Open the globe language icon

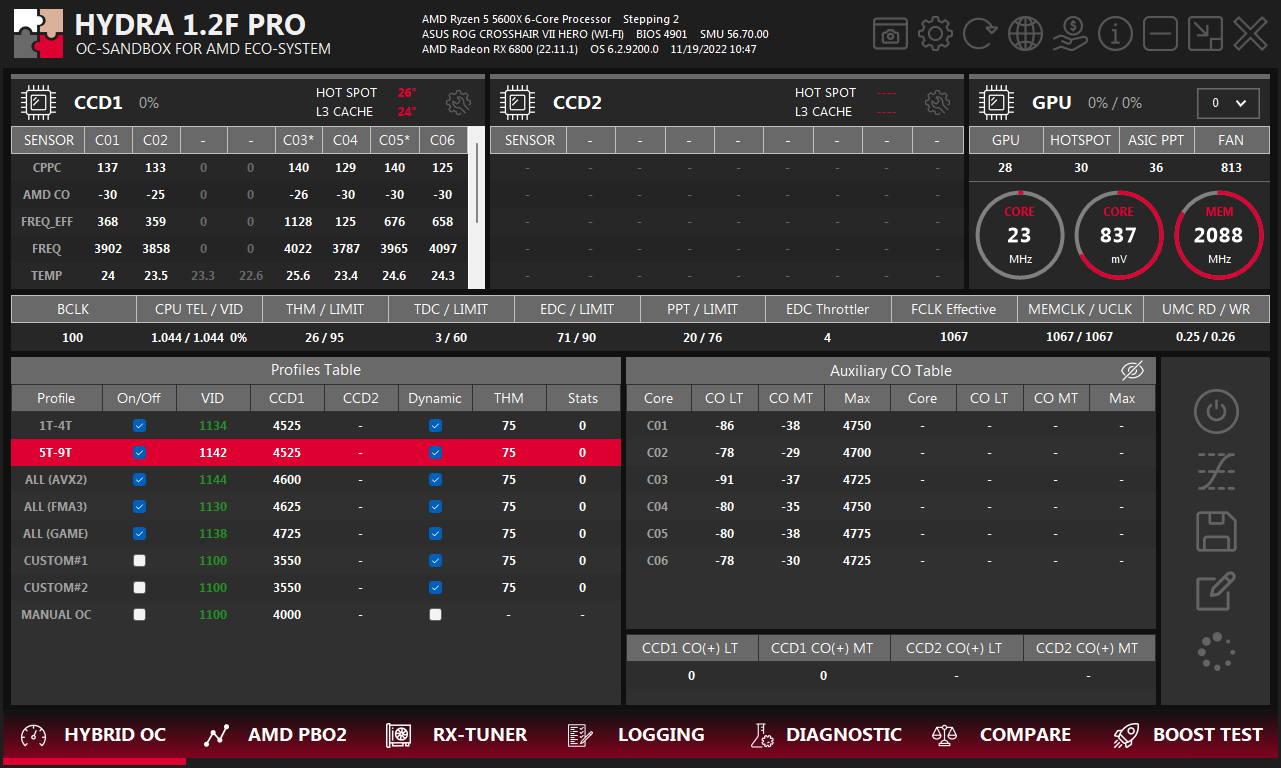pyautogui.click(x=1025, y=34)
